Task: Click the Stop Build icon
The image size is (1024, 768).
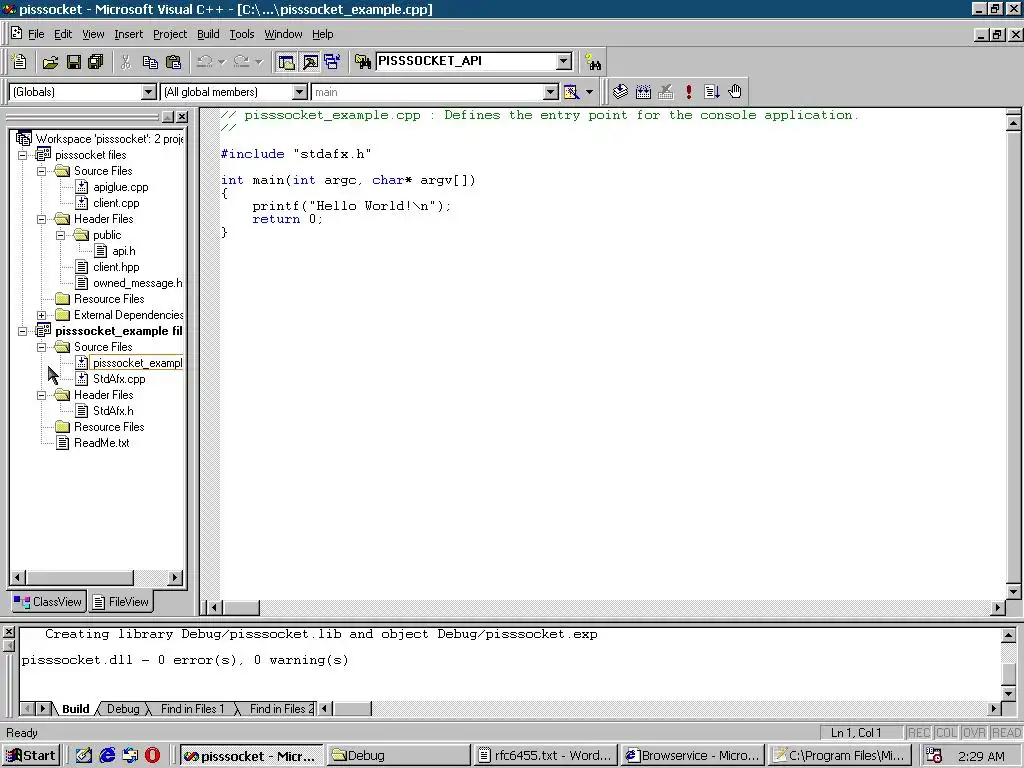Action: point(666,92)
